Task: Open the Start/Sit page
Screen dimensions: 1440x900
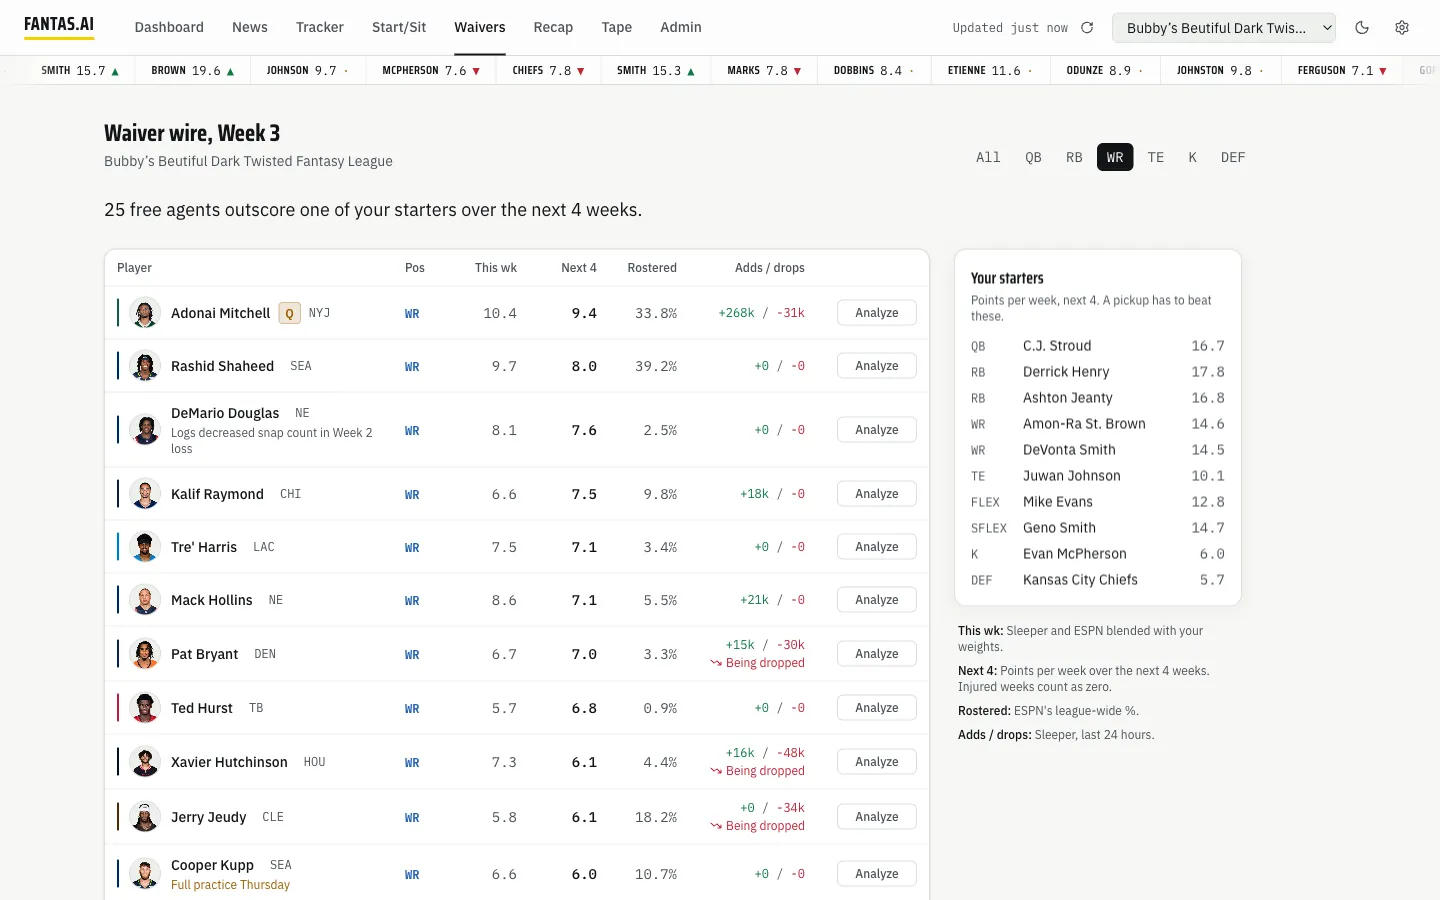Action: point(399,27)
